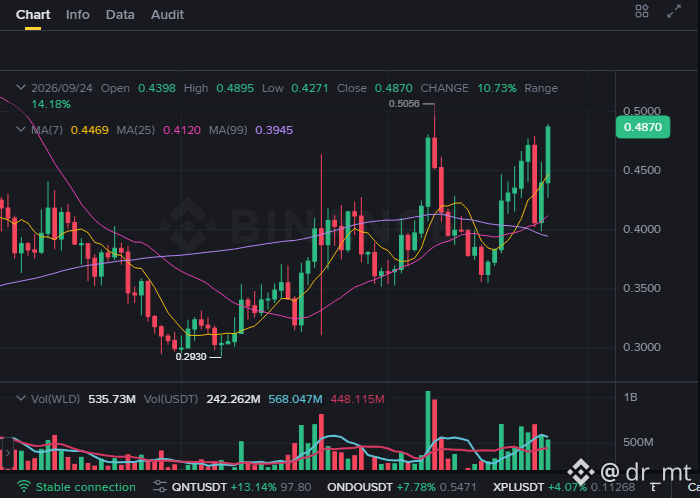Click the 0.5056 high price marker

pos(404,104)
